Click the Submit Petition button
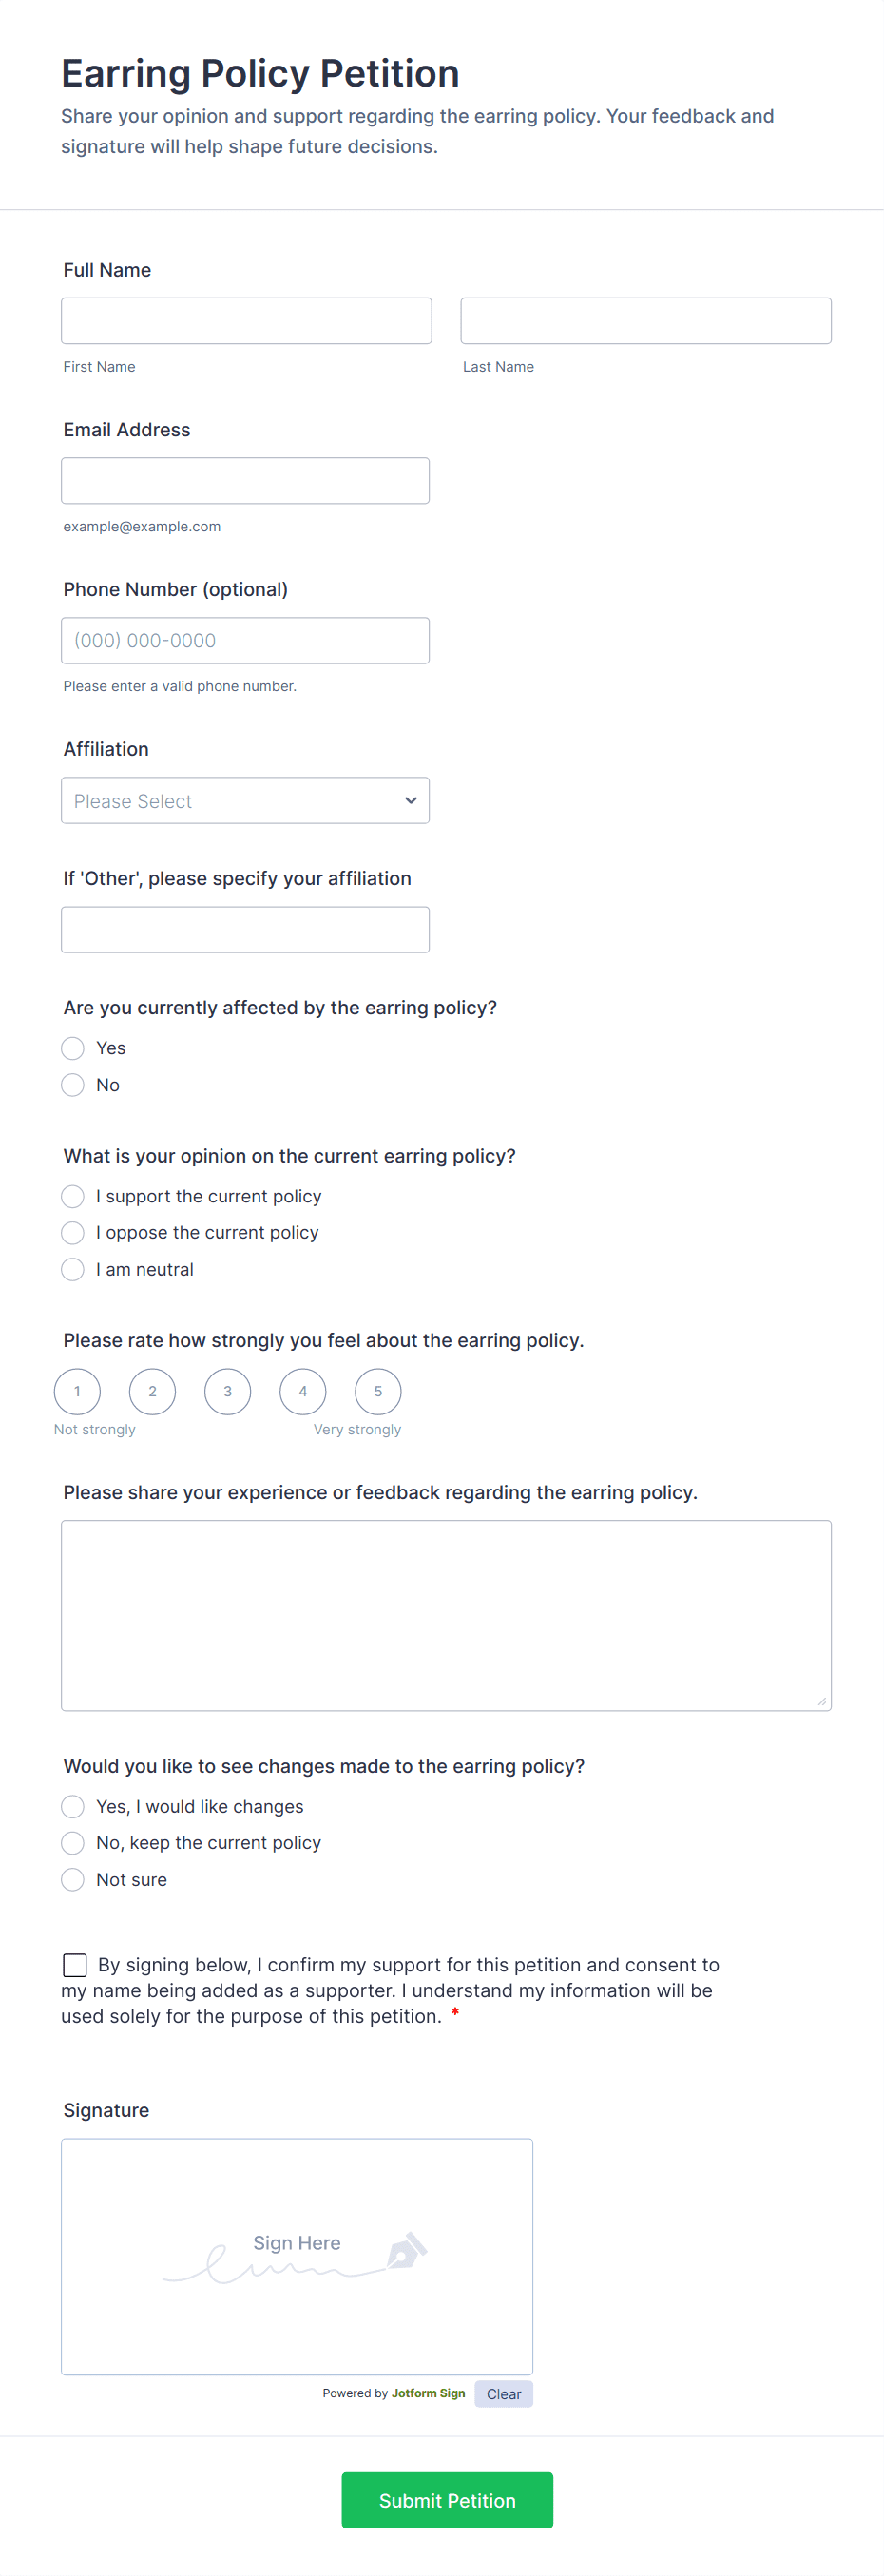884x2576 pixels. click(x=447, y=2500)
